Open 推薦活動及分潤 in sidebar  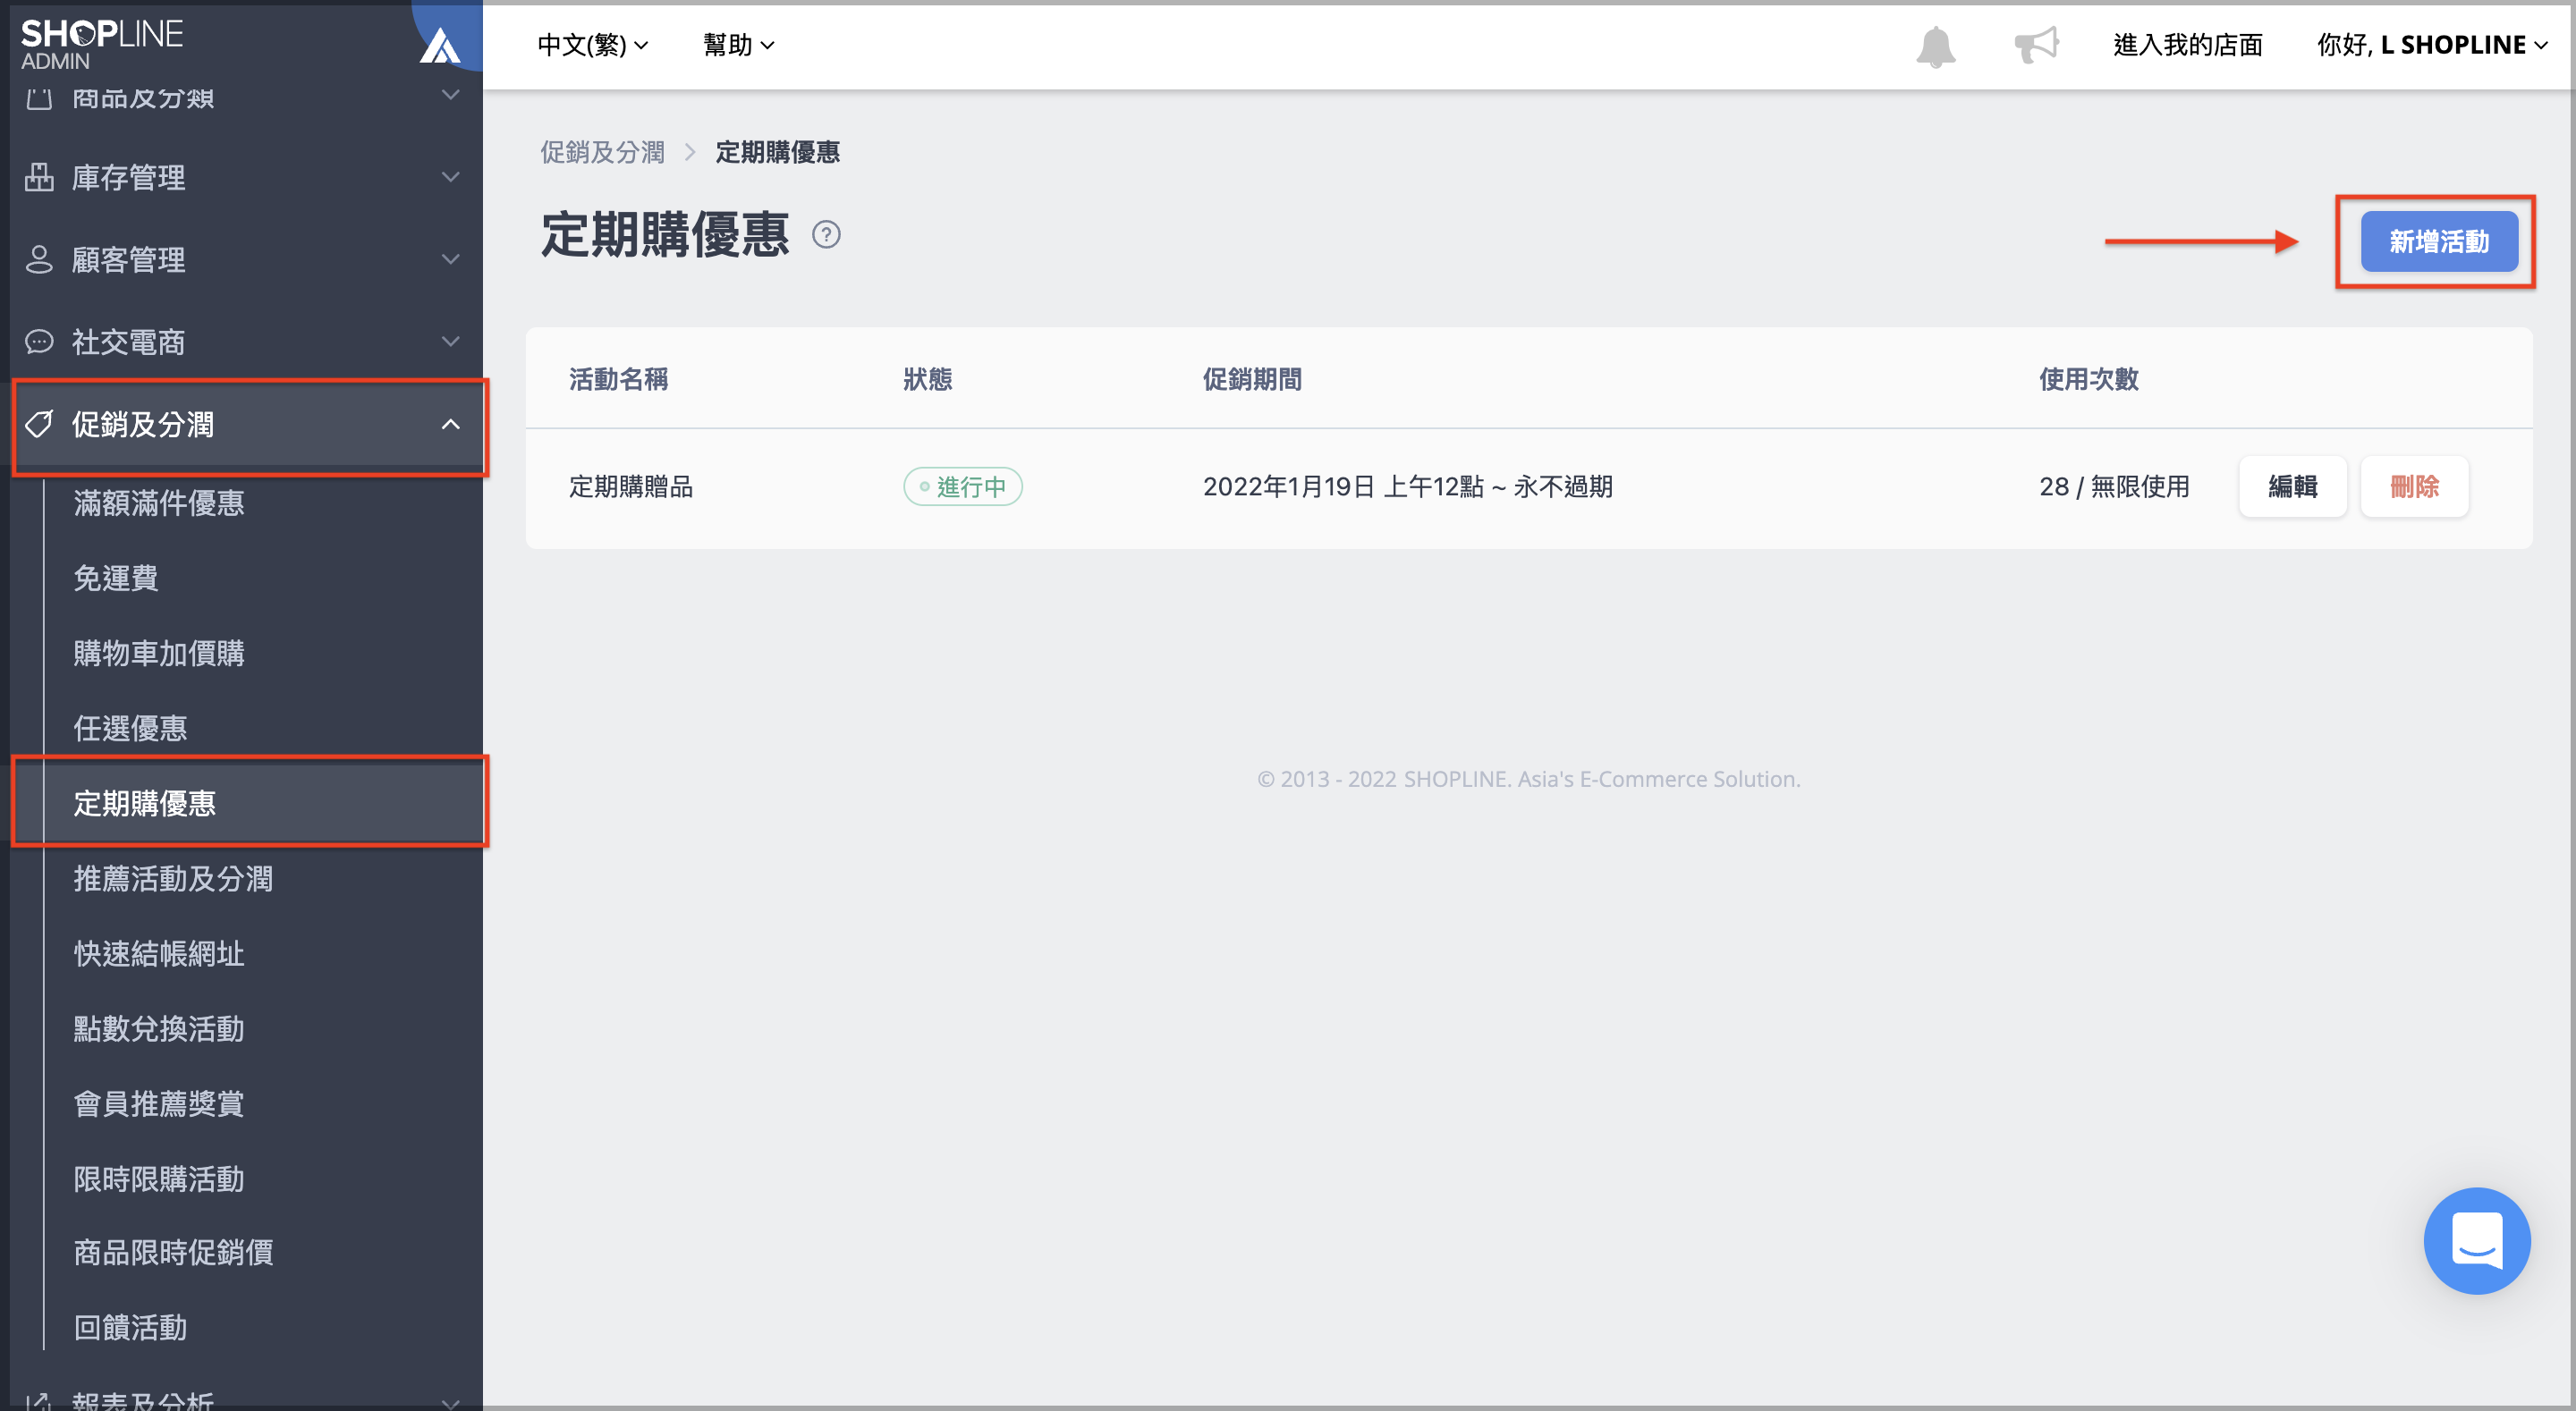173,878
